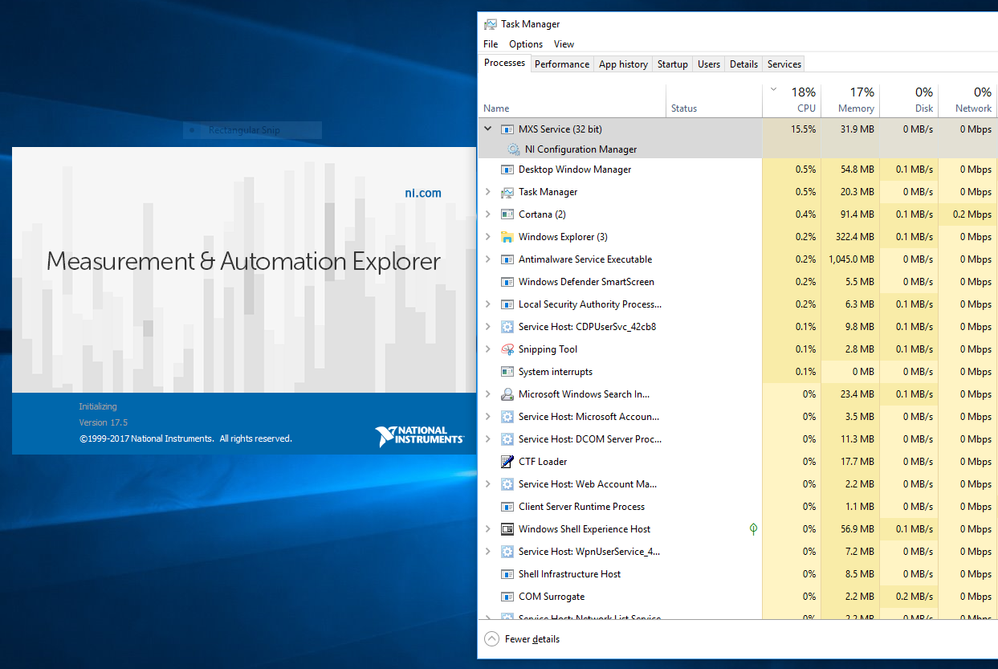Expand the Antimalware Service Executable entry

[488, 259]
